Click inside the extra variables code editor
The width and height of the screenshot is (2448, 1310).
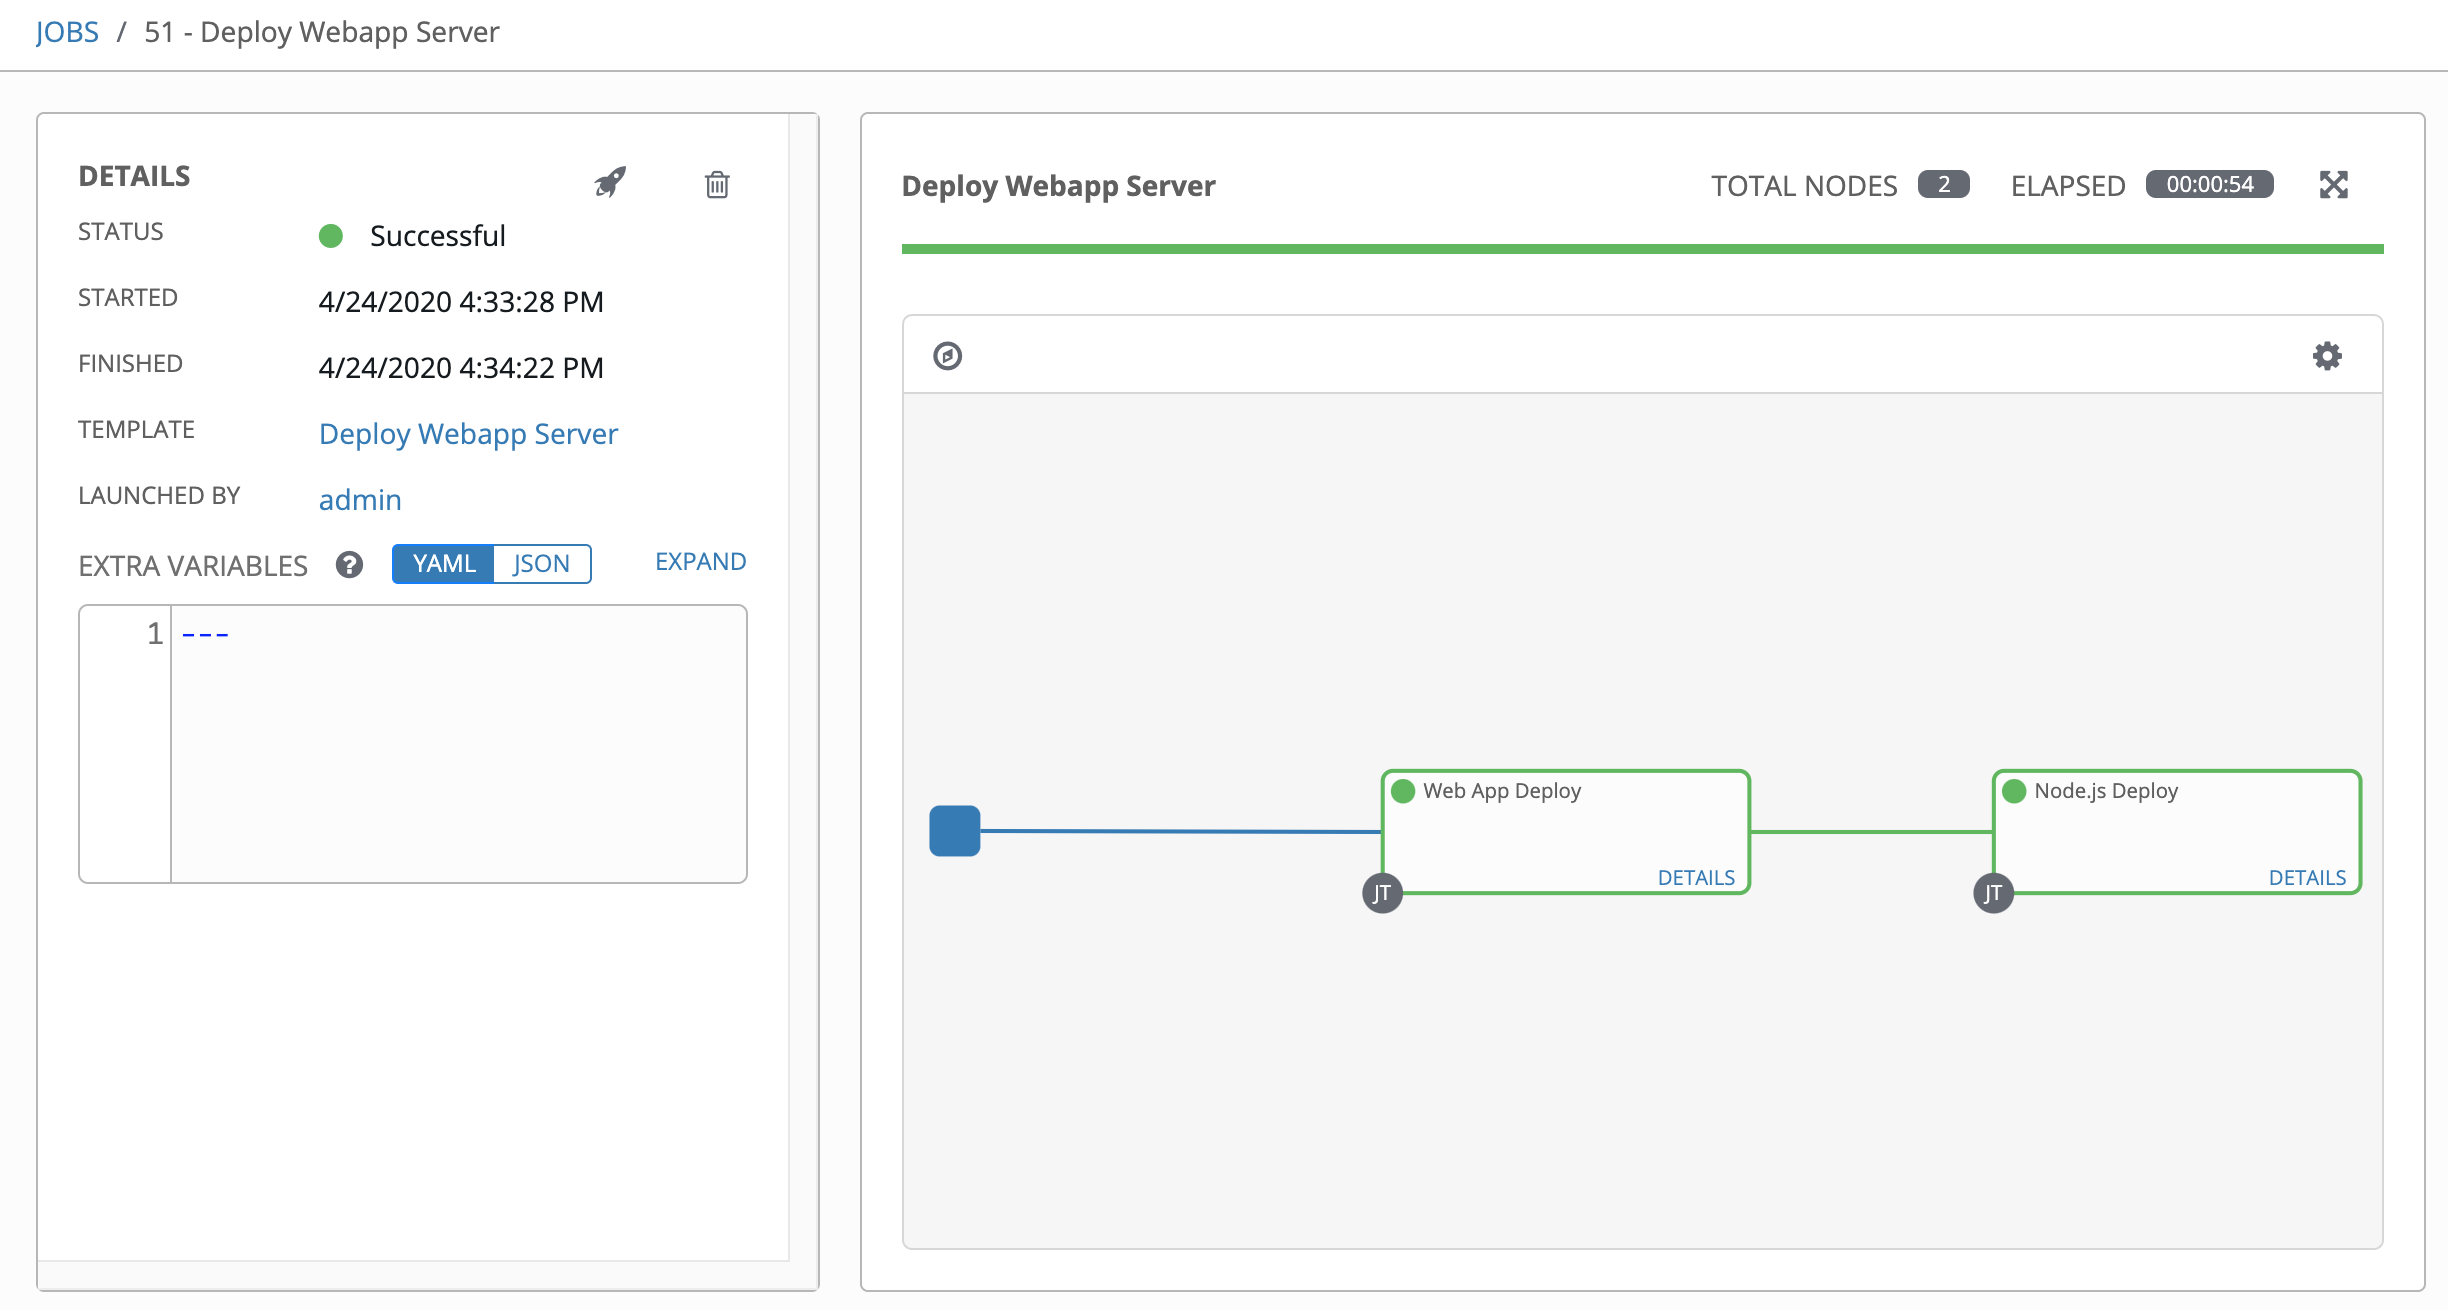[x=458, y=744]
